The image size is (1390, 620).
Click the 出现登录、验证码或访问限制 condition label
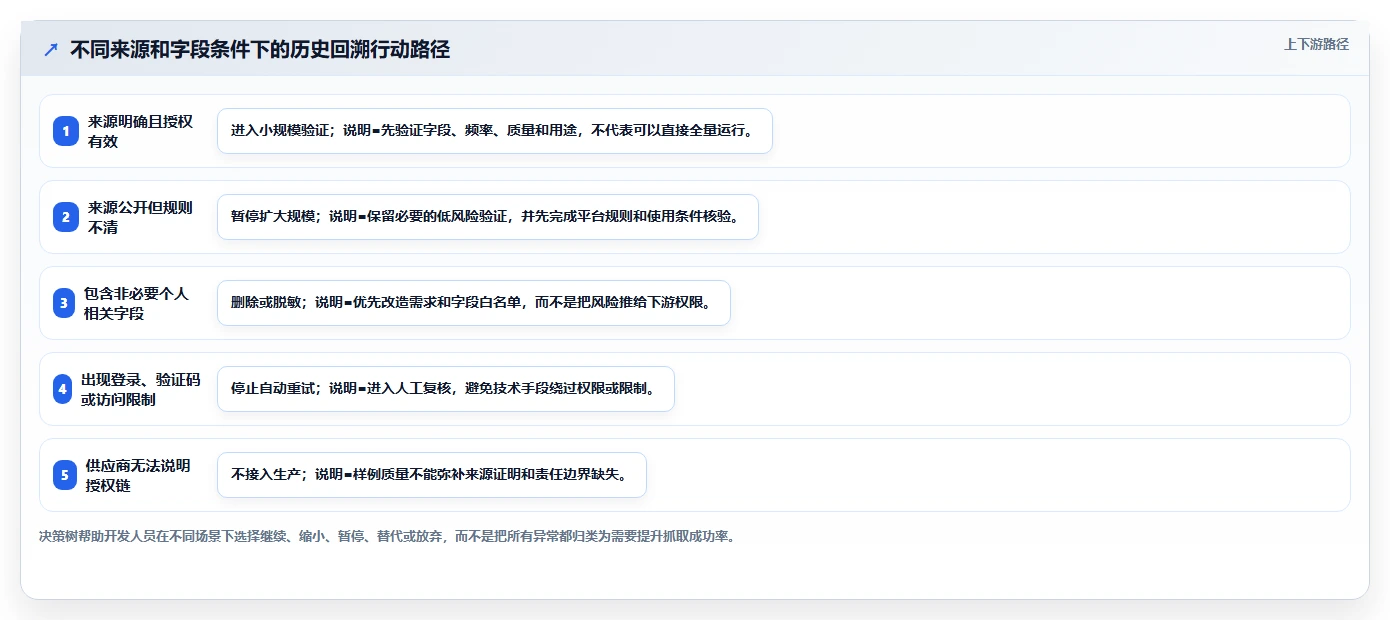point(140,389)
